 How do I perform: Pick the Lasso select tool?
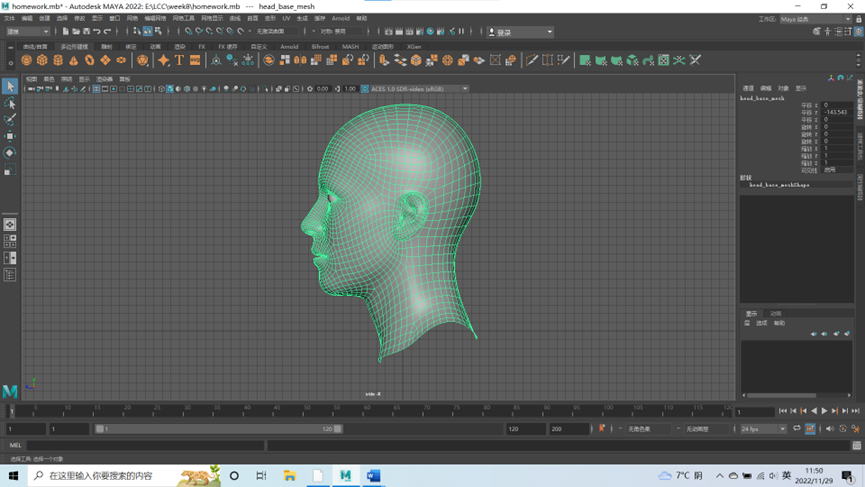coord(10,104)
